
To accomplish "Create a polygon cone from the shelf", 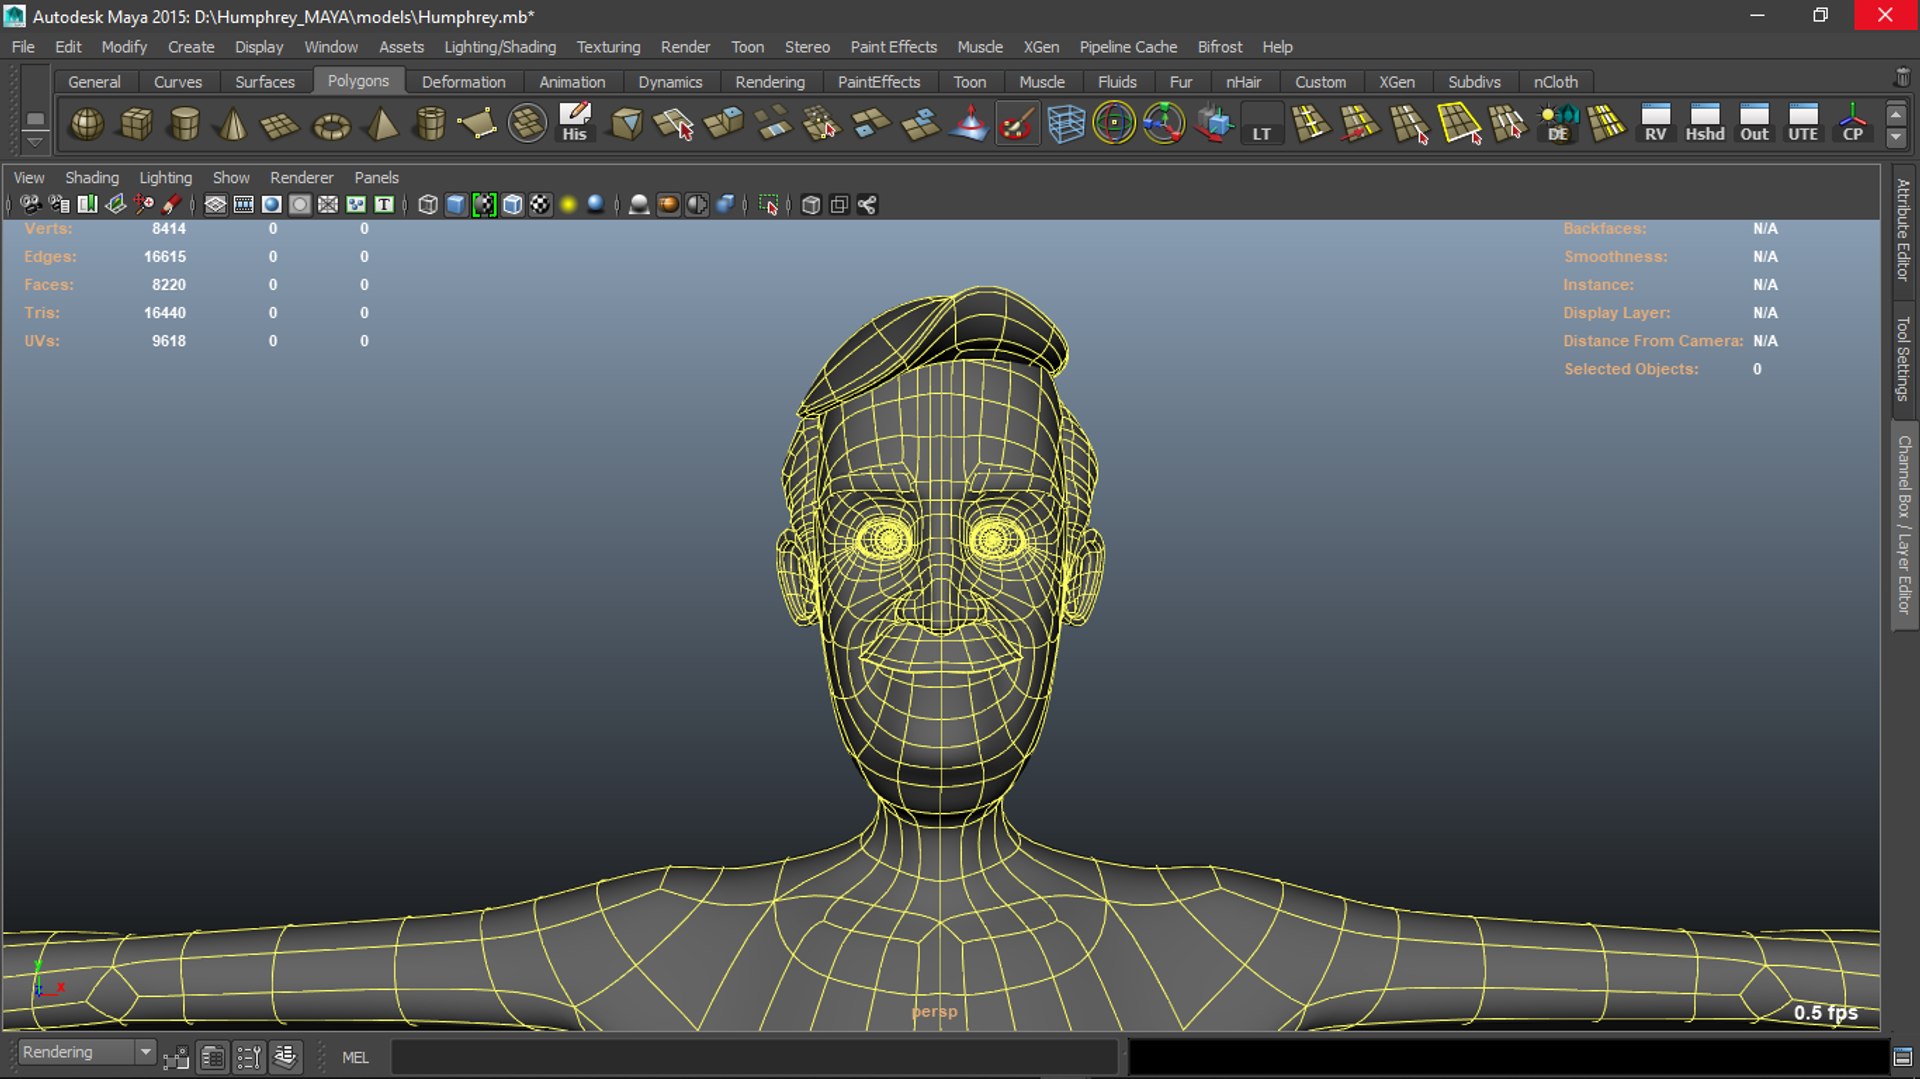I will 233,124.
